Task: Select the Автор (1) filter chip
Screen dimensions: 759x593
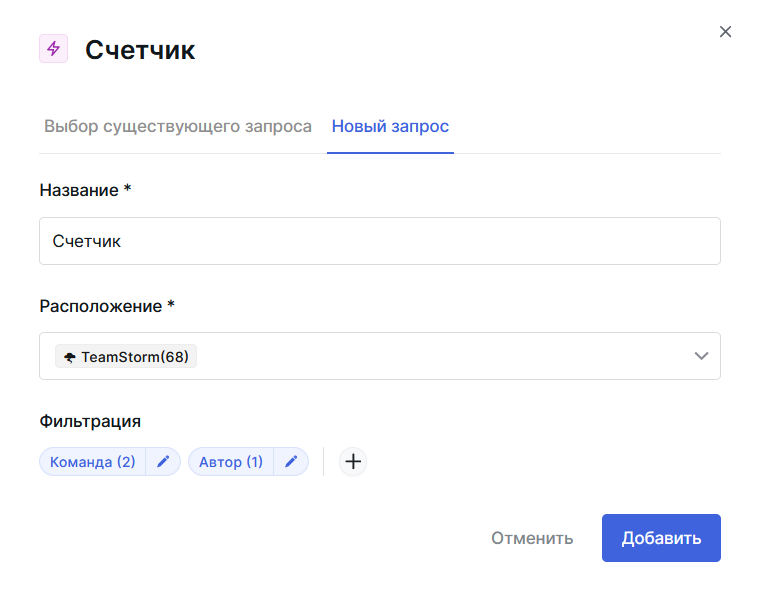Action: pos(231,462)
